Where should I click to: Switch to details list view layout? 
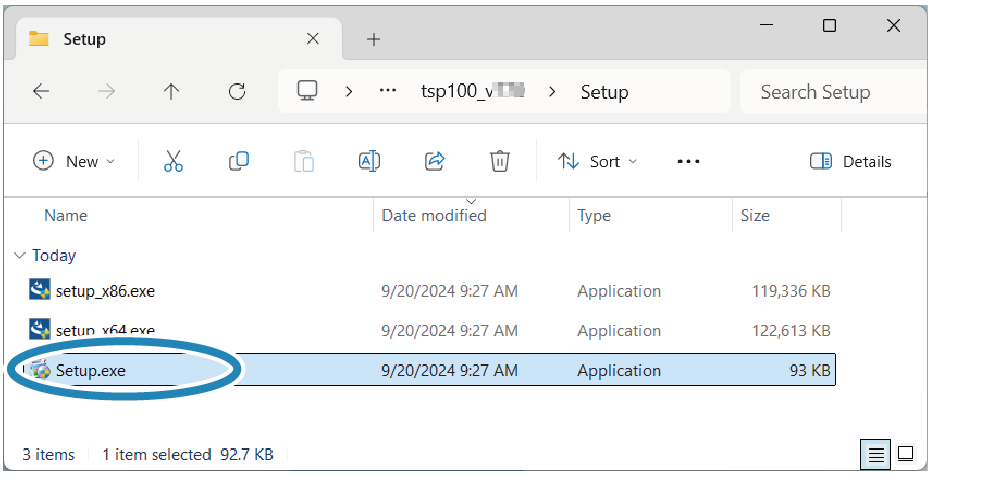[x=876, y=455]
